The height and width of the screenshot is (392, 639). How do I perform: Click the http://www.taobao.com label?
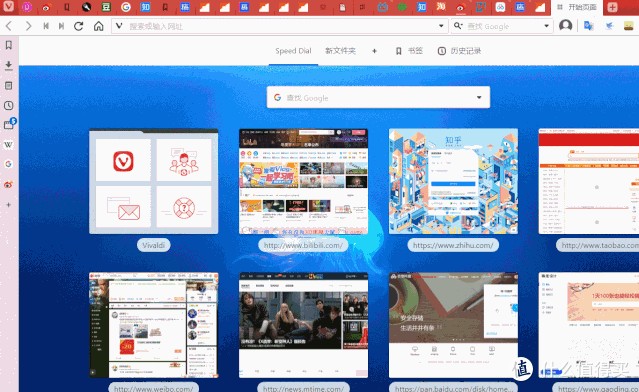598,245
